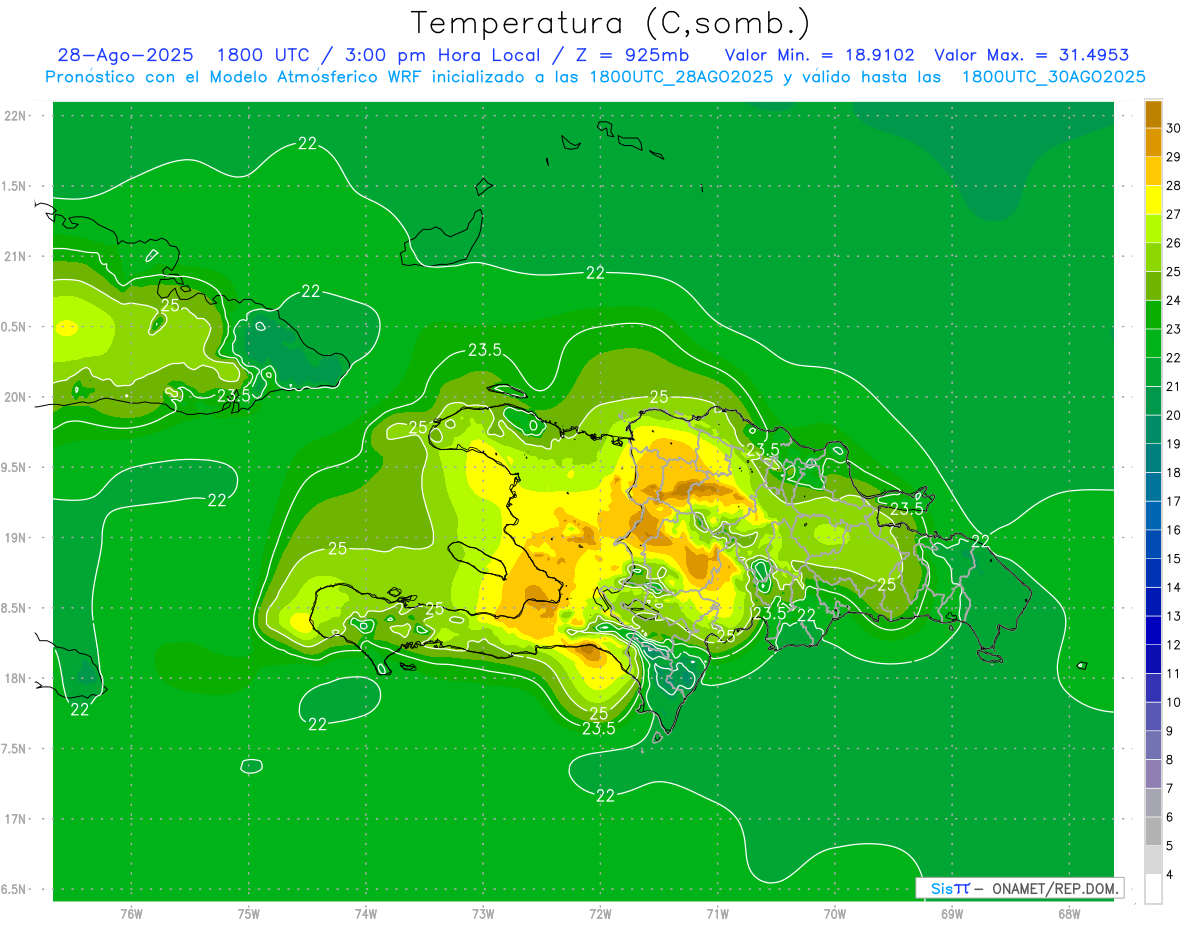Click longitude axis label '73W'
Screen dimensions: 1200x927
click(x=483, y=913)
